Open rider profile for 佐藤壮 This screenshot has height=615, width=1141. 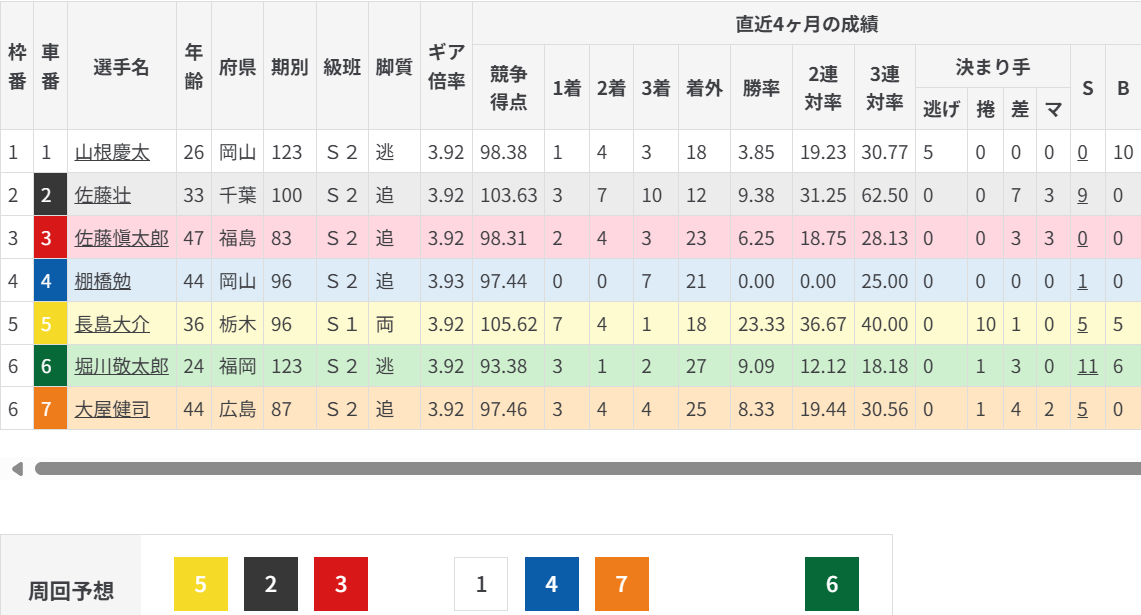coord(103,196)
